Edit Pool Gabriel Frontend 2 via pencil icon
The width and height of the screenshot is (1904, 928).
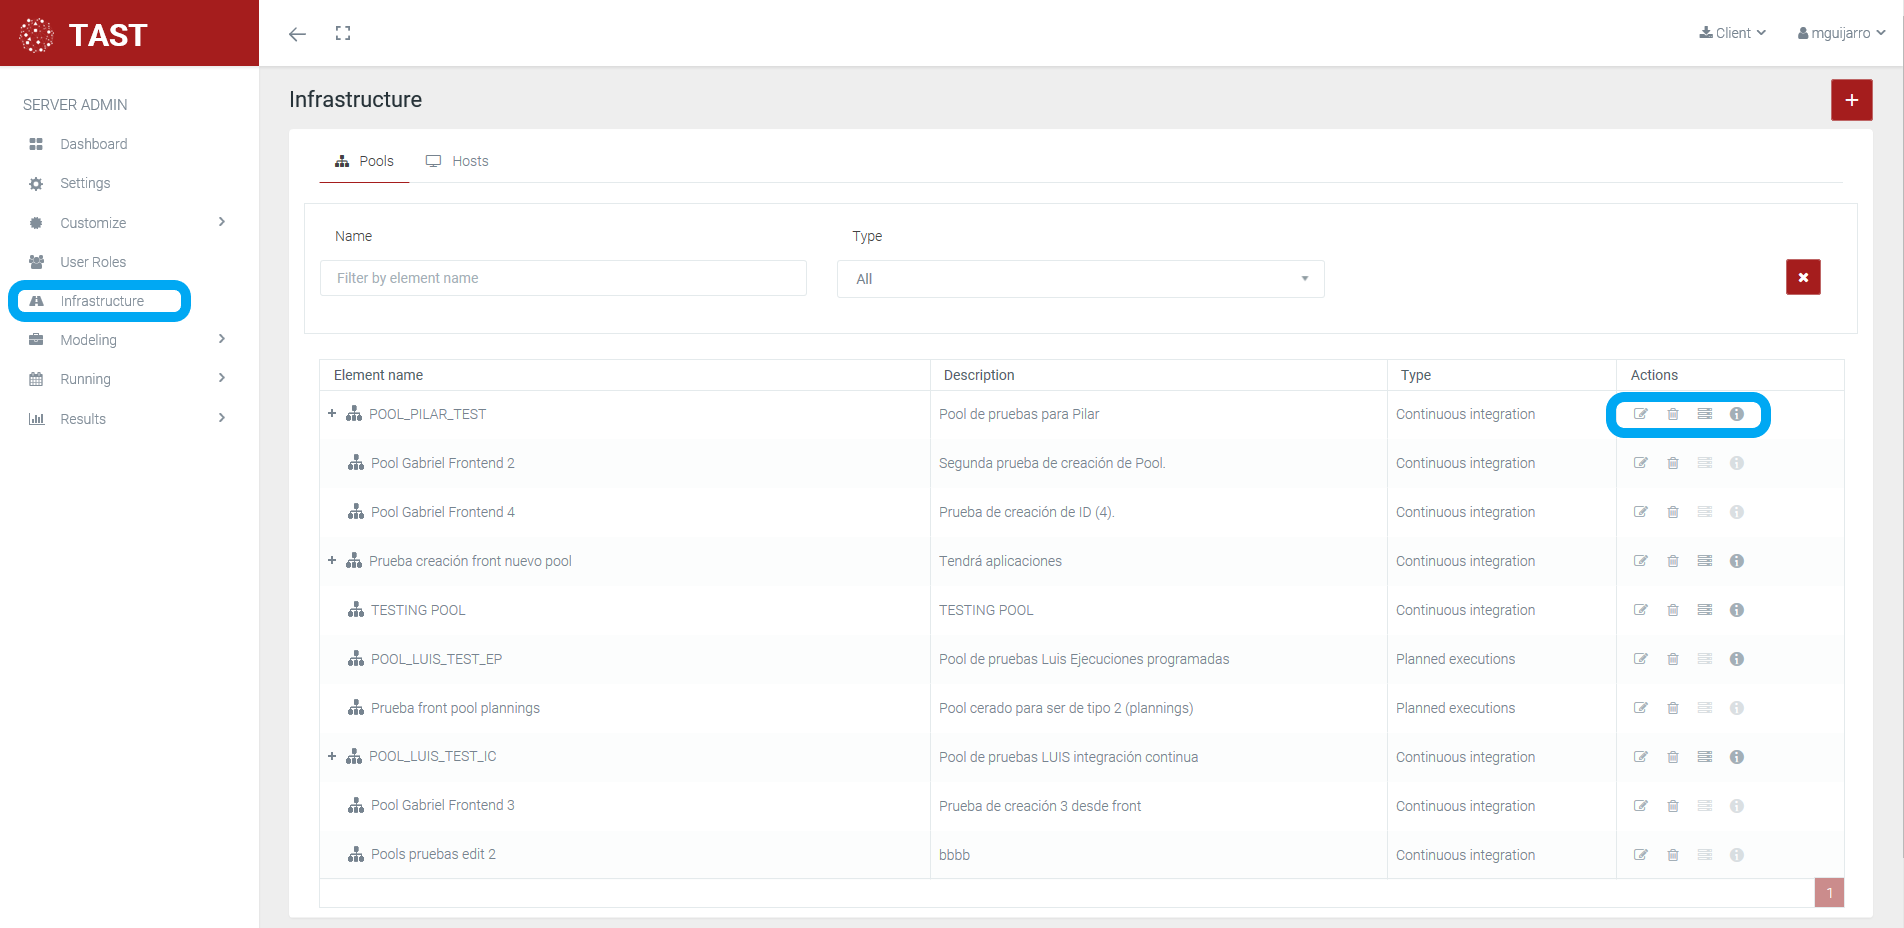point(1640,463)
